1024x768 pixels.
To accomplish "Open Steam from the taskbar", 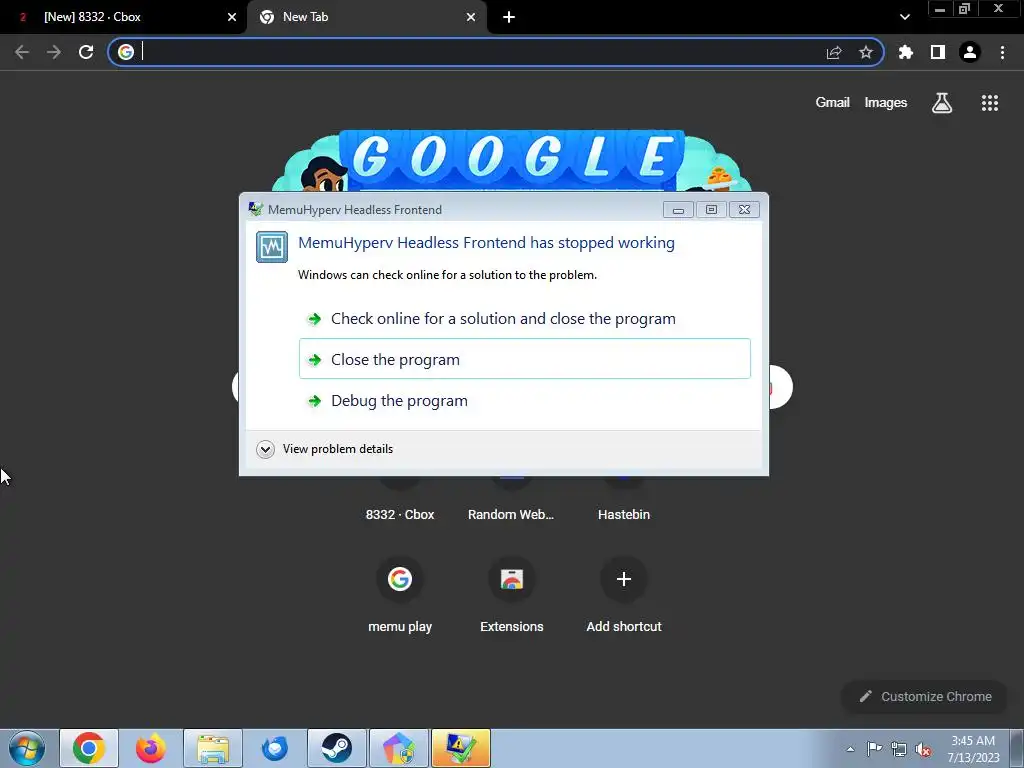I will click(x=336, y=748).
